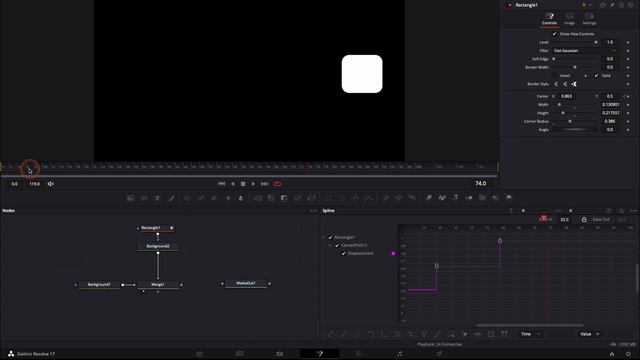Image resolution: width=640 pixels, height=360 pixels.
Task: Click the pin icon in the Inspector header
Action: tap(612, 5)
